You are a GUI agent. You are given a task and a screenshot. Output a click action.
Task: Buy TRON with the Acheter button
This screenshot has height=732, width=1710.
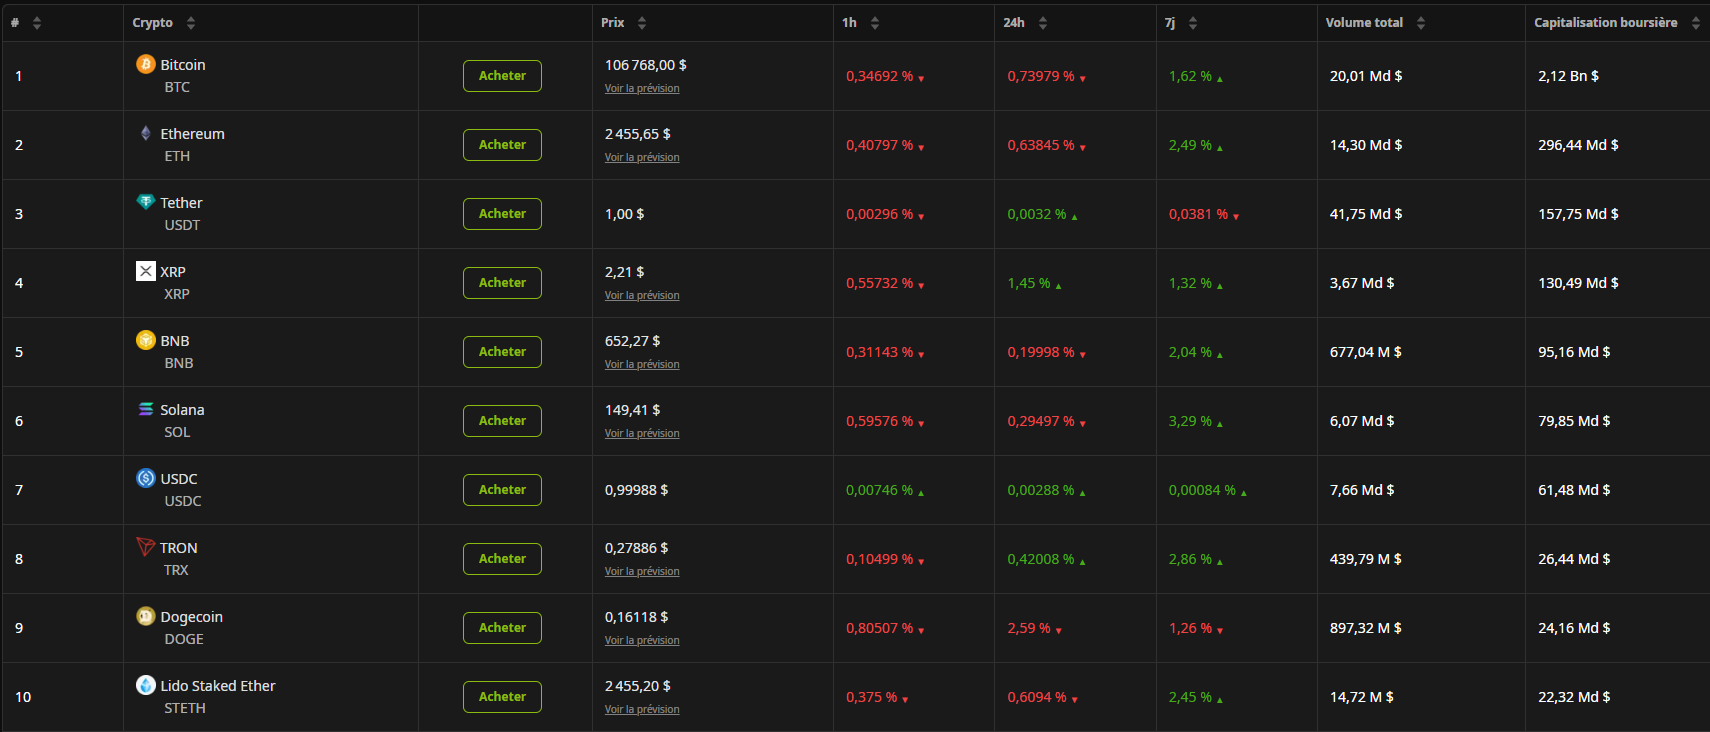click(x=502, y=559)
